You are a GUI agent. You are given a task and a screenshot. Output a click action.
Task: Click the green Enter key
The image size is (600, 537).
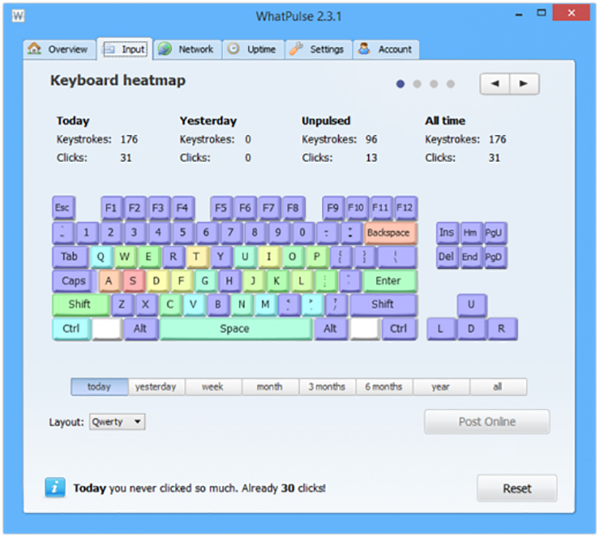(389, 281)
